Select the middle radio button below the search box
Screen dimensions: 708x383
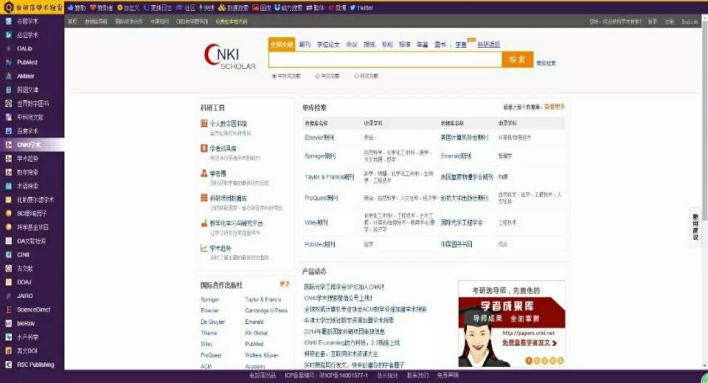[x=317, y=76]
